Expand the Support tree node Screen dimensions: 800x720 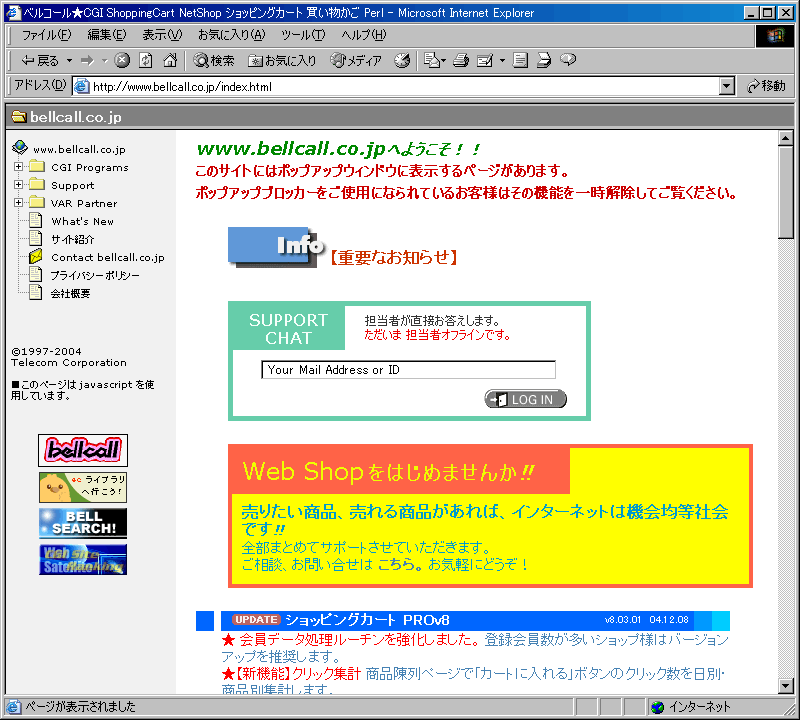tap(18, 185)
